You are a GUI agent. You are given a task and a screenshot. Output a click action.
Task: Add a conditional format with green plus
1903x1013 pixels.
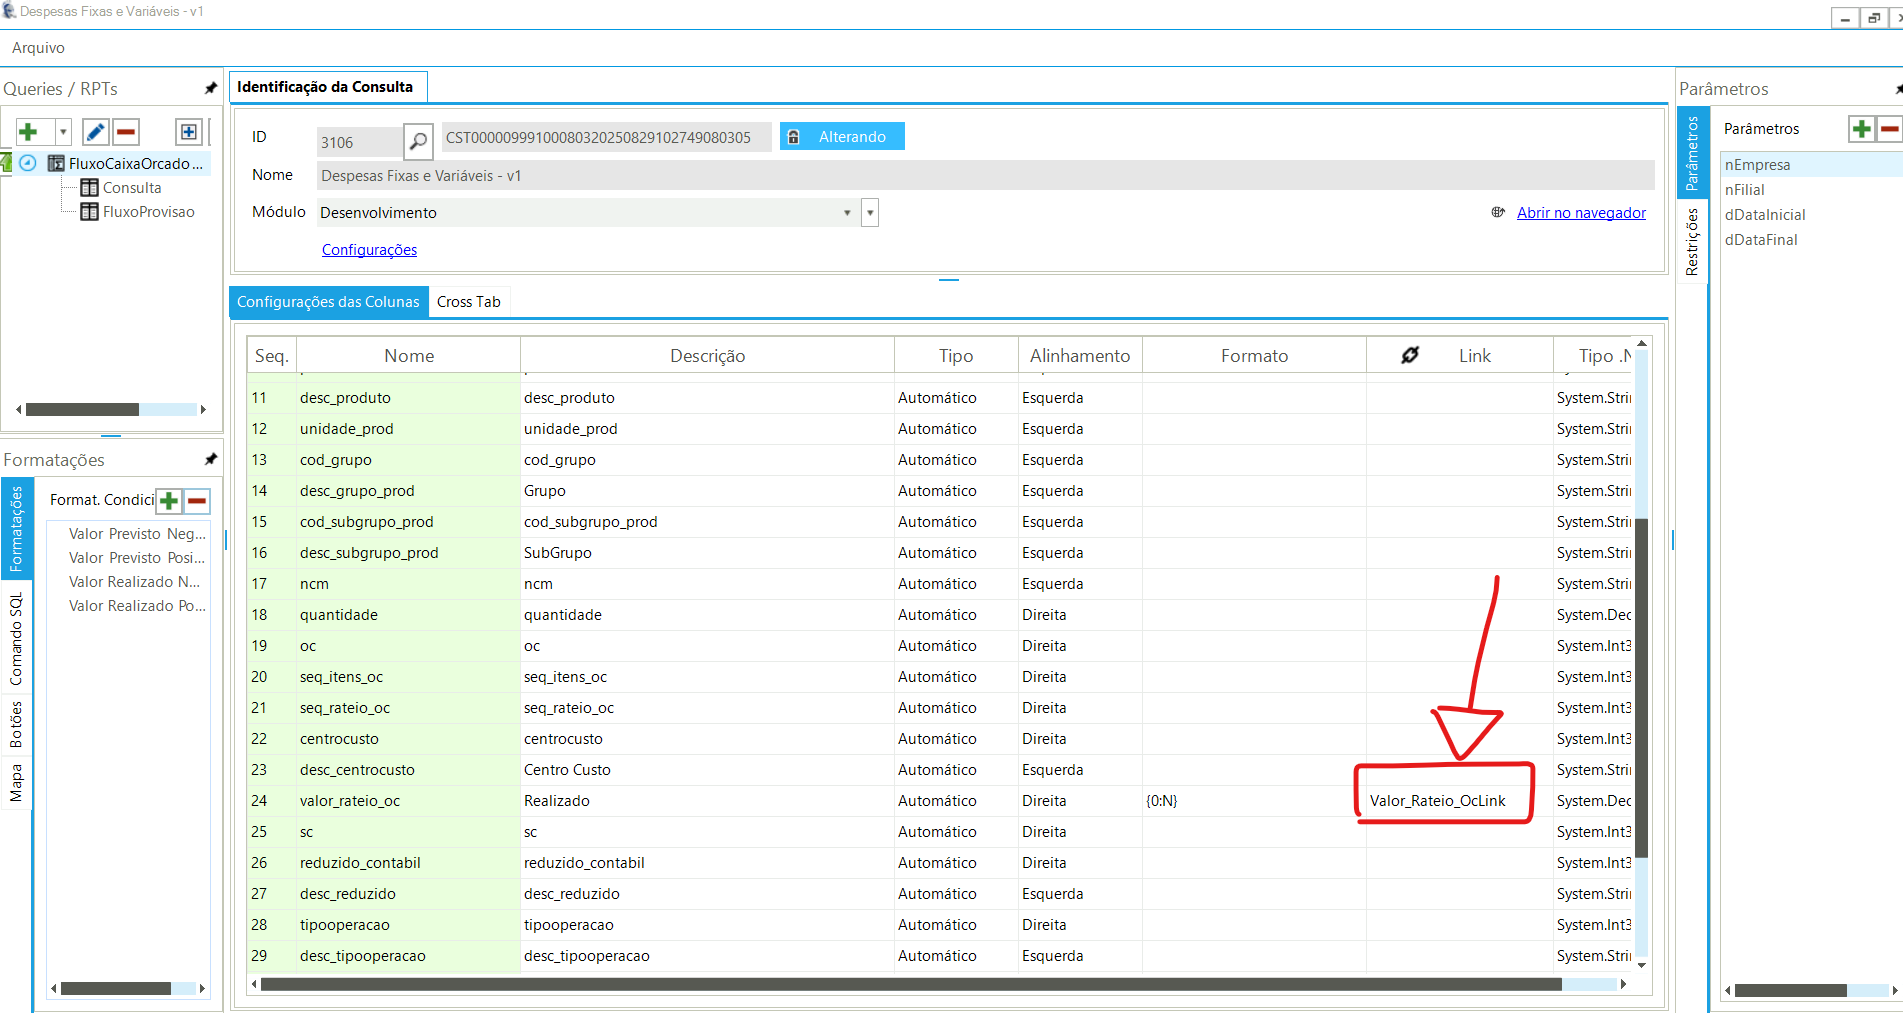click(170, 501)
